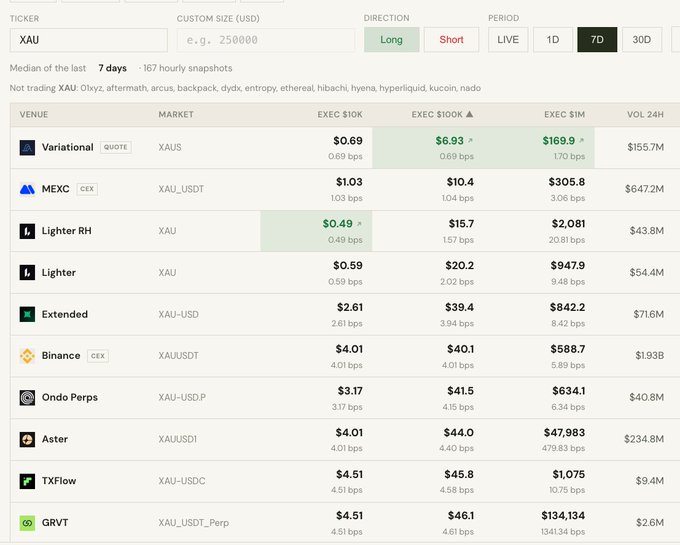Sort the table by MARKET column header
Image resolution: width=680 pixels, height=545 pixels.
176,114
